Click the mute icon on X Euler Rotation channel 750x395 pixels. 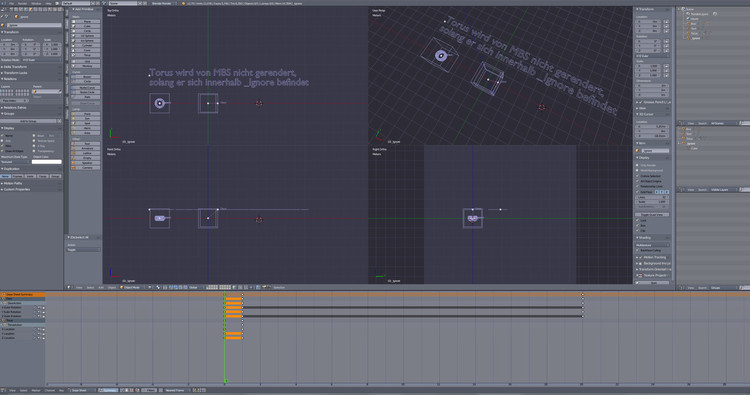tap(39, 307)
